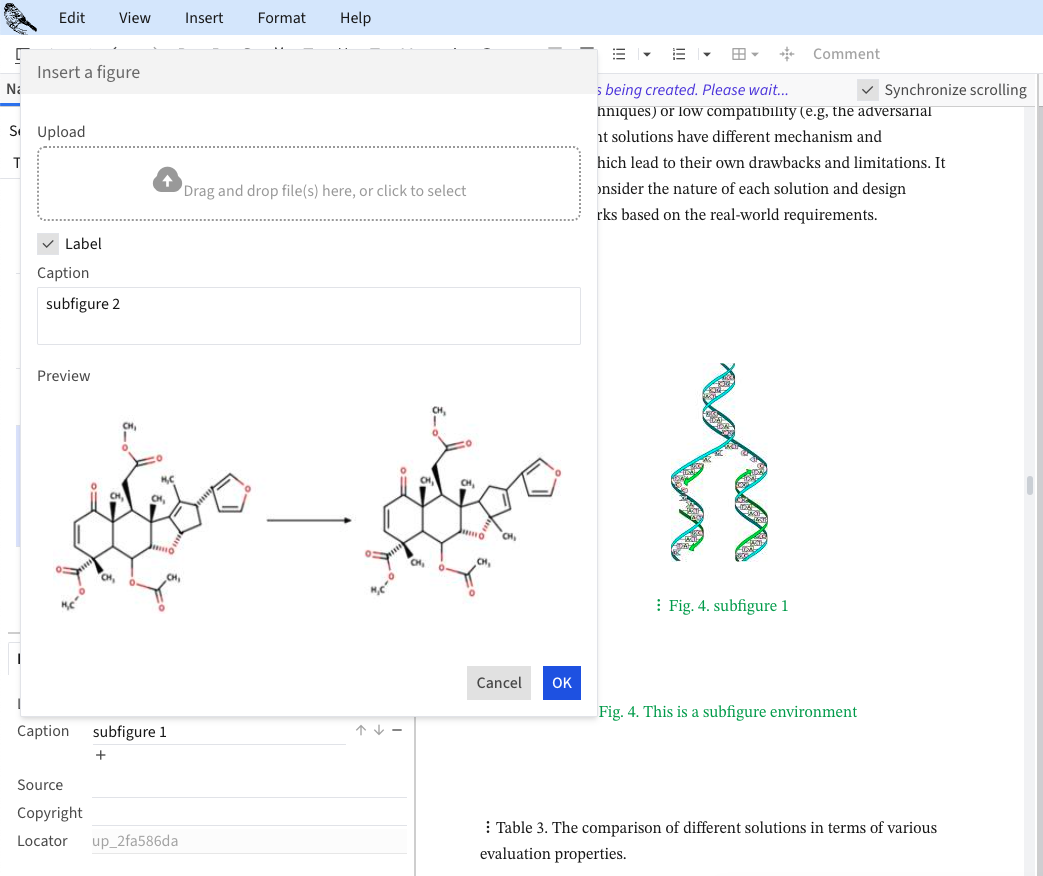Click the move handle toolbar icon

click(x=786, y=54)
